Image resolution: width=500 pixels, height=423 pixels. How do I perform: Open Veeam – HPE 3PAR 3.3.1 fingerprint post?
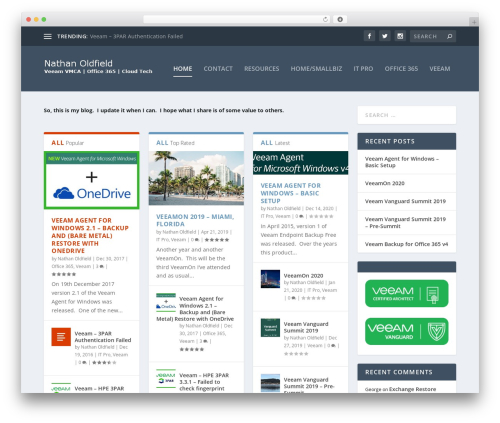204,382
